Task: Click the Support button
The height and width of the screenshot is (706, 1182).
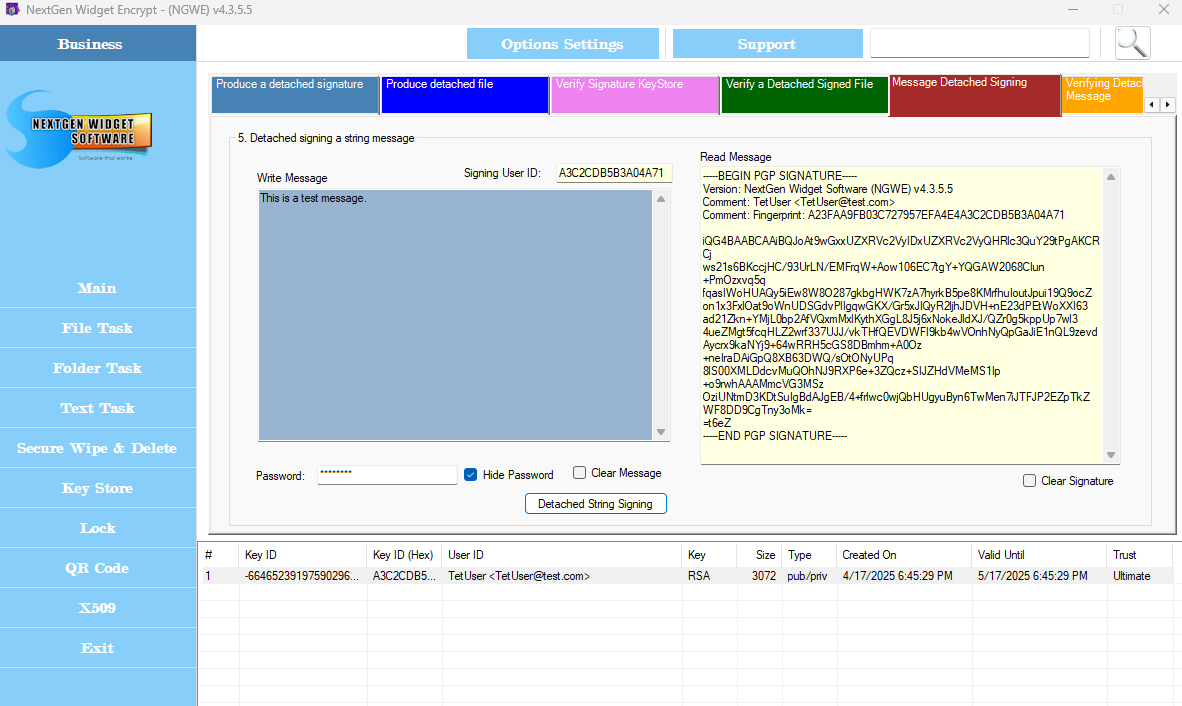Action: point(767,44)
